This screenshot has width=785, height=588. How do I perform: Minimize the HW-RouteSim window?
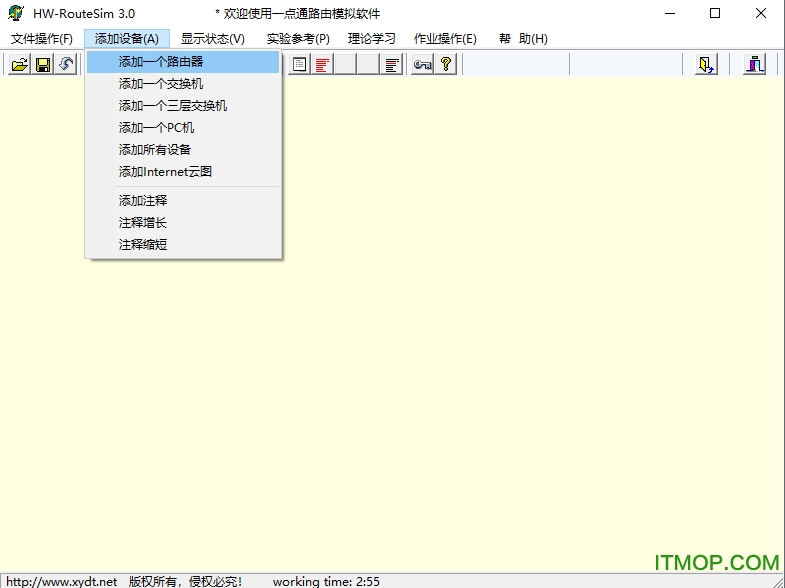pos(670,14)
